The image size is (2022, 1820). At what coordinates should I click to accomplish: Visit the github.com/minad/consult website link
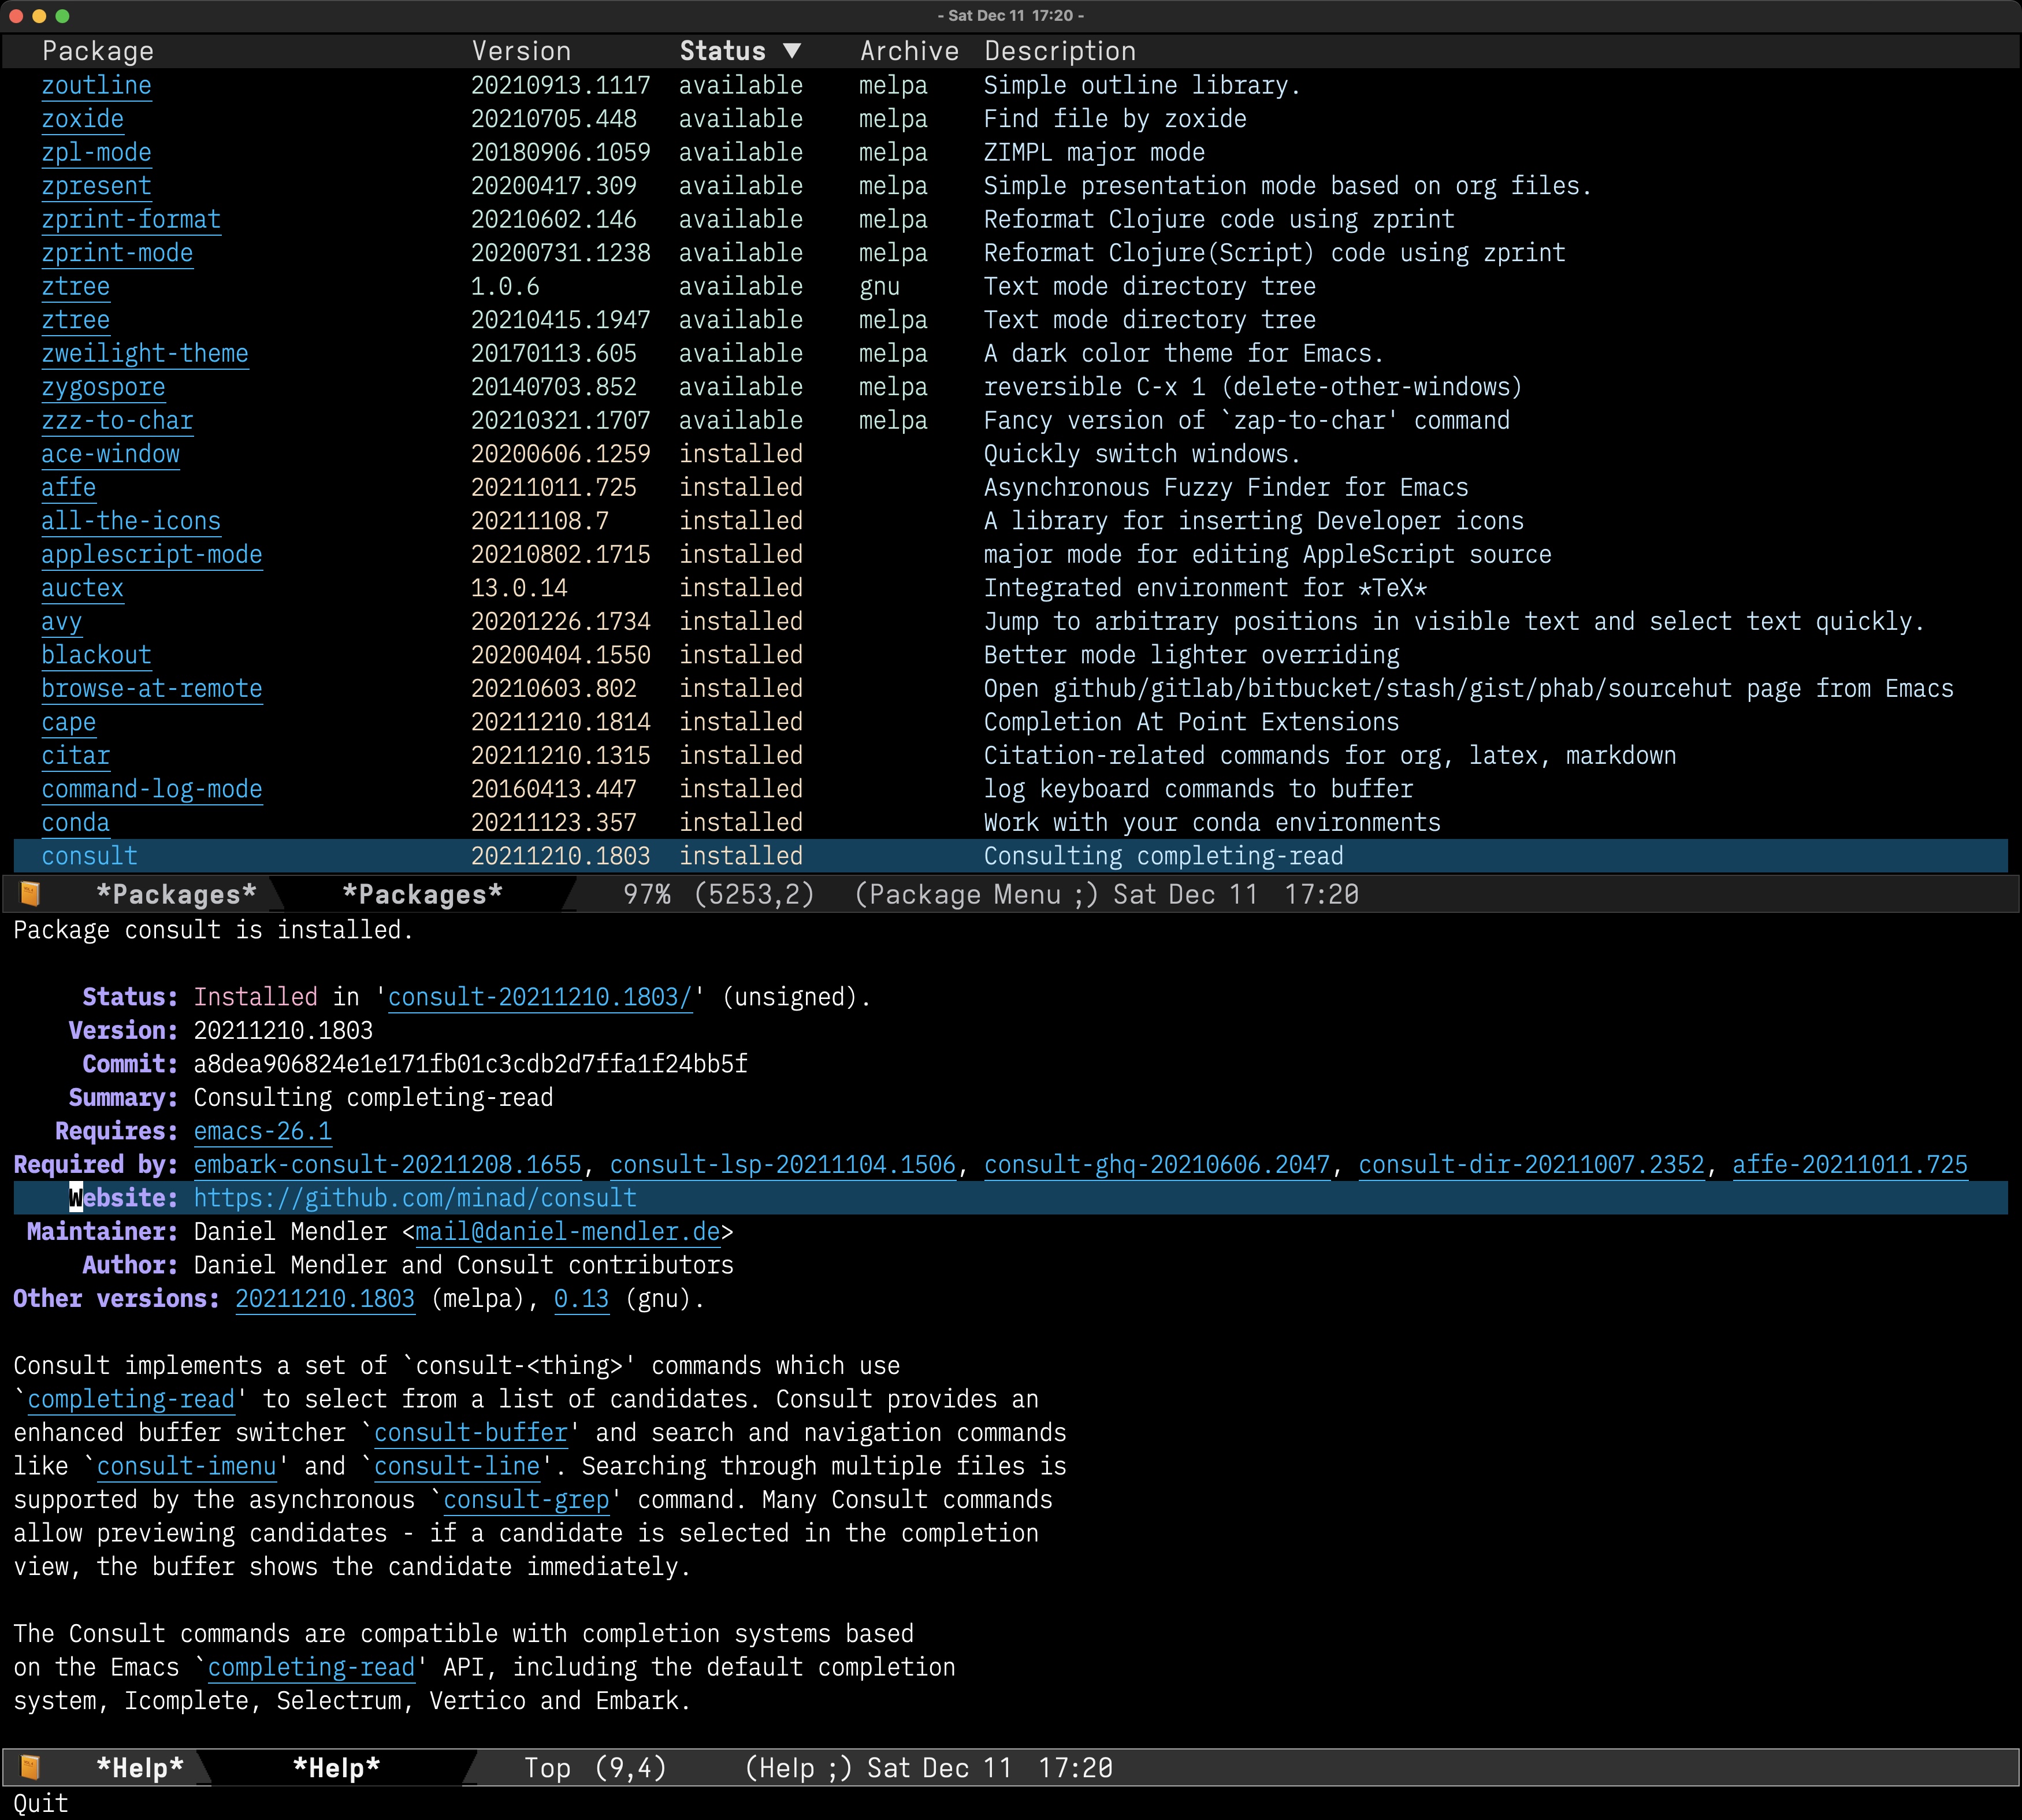[x=415, y=1198]
